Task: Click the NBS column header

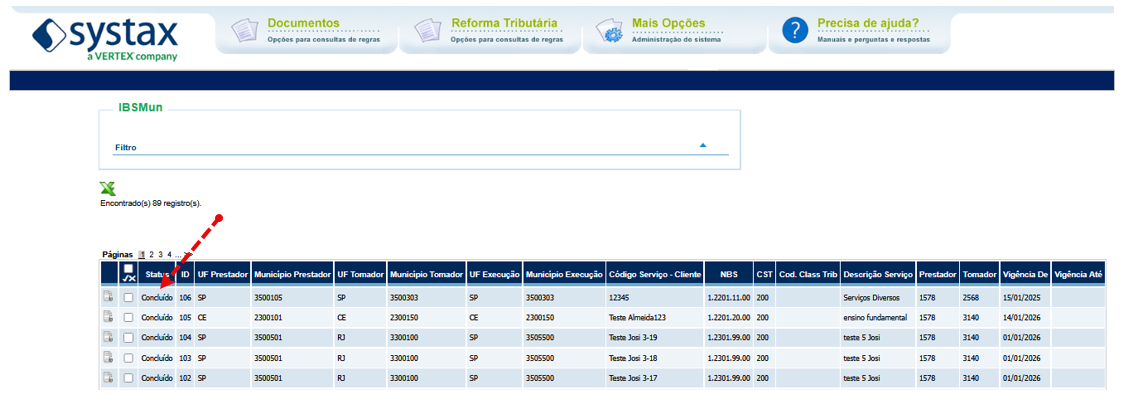Action: 729,275
